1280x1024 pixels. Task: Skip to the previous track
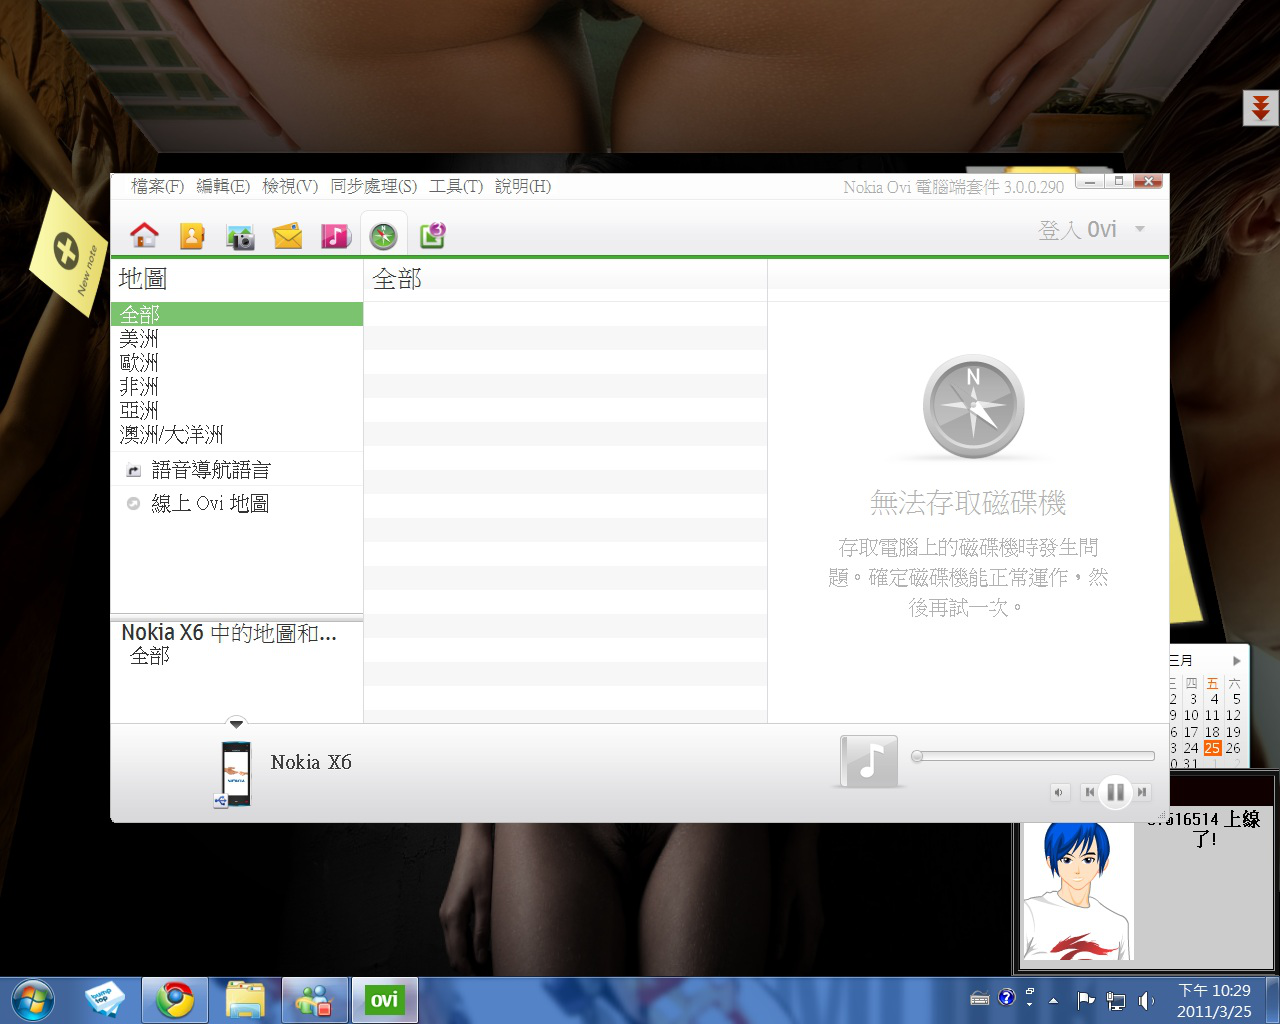(x=1089, y=792)
